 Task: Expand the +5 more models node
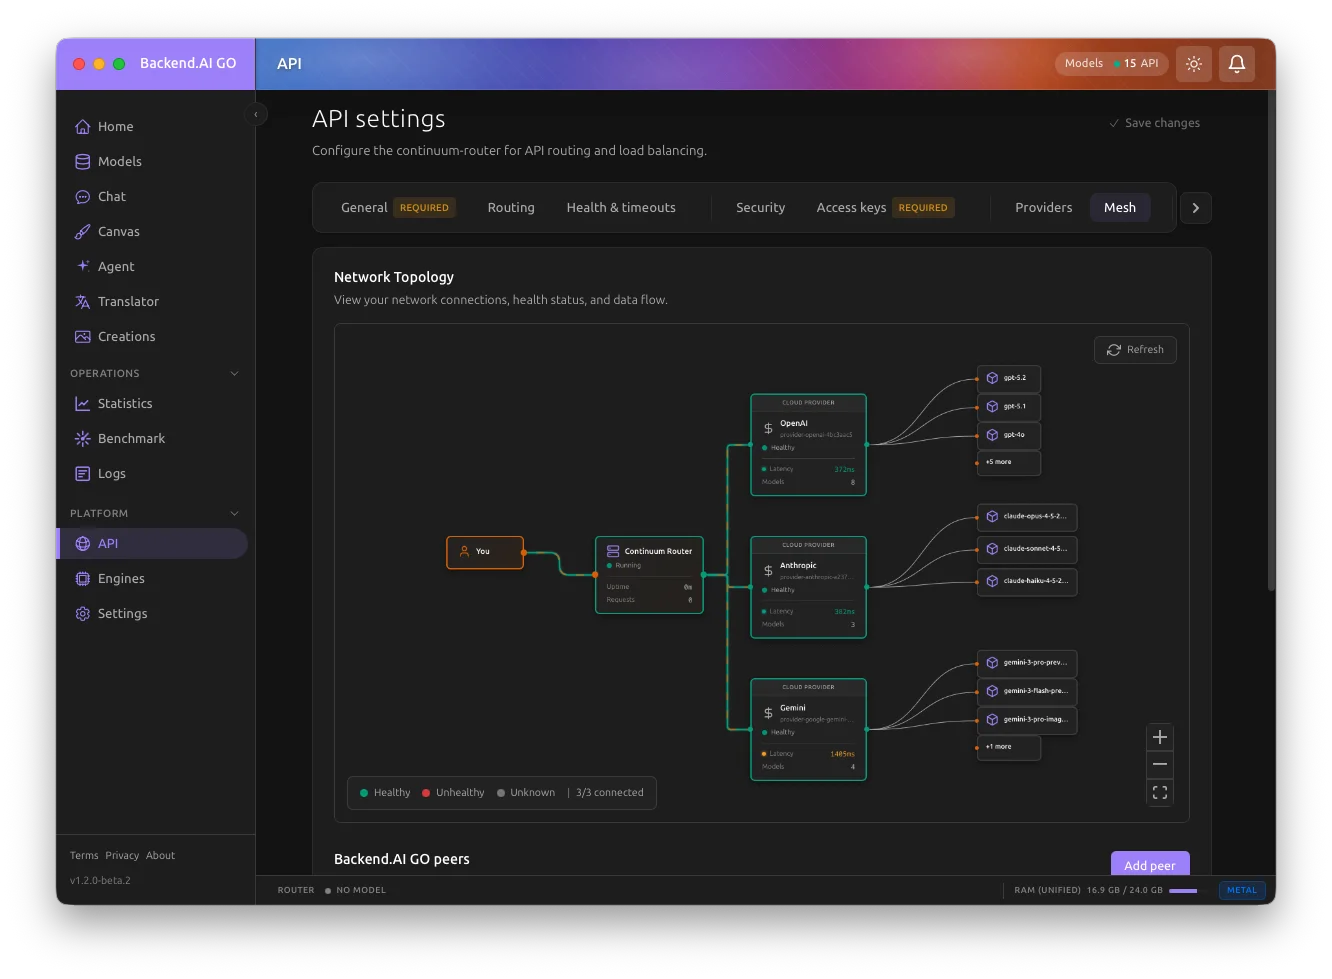tap(1007, 462)
